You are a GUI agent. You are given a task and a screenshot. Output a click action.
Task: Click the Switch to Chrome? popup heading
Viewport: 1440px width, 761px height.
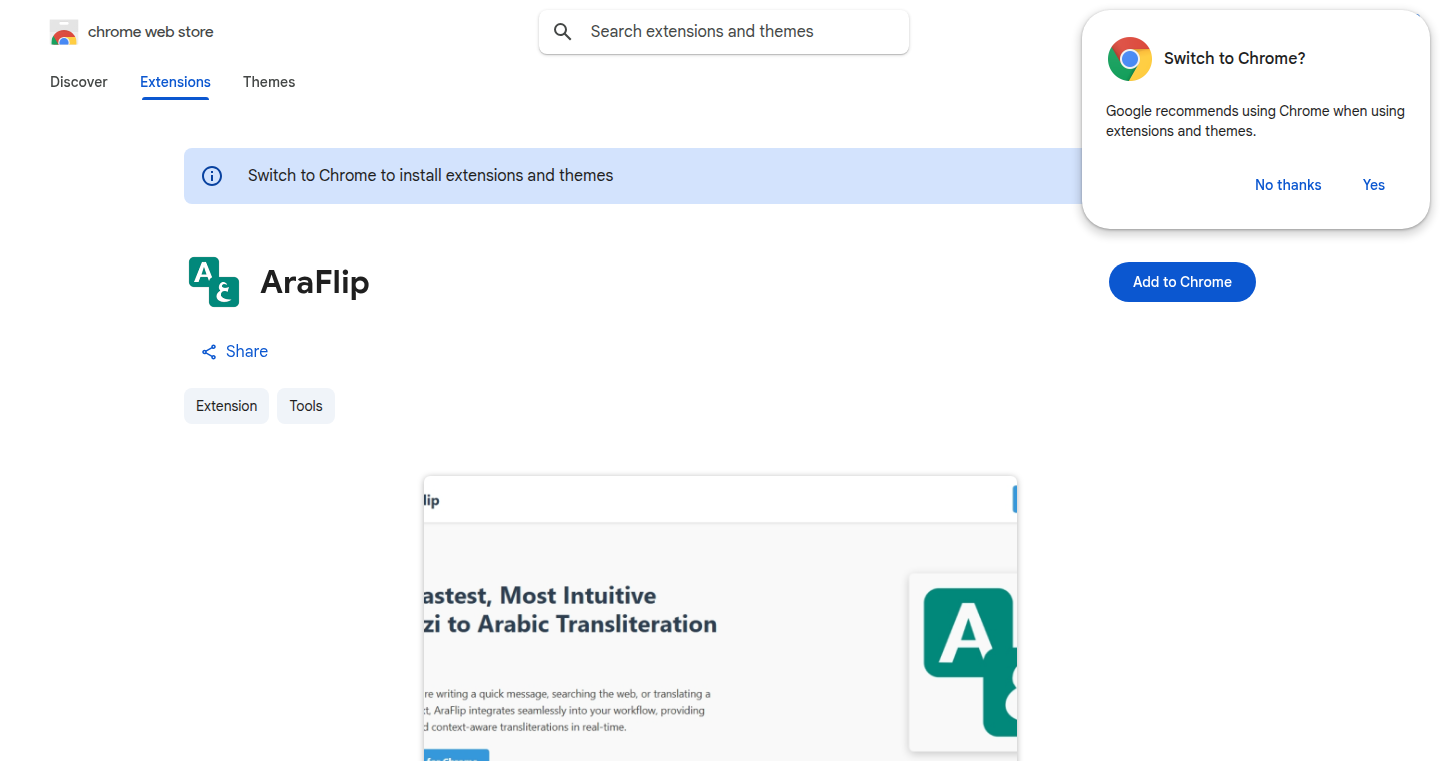[1235, 59]
